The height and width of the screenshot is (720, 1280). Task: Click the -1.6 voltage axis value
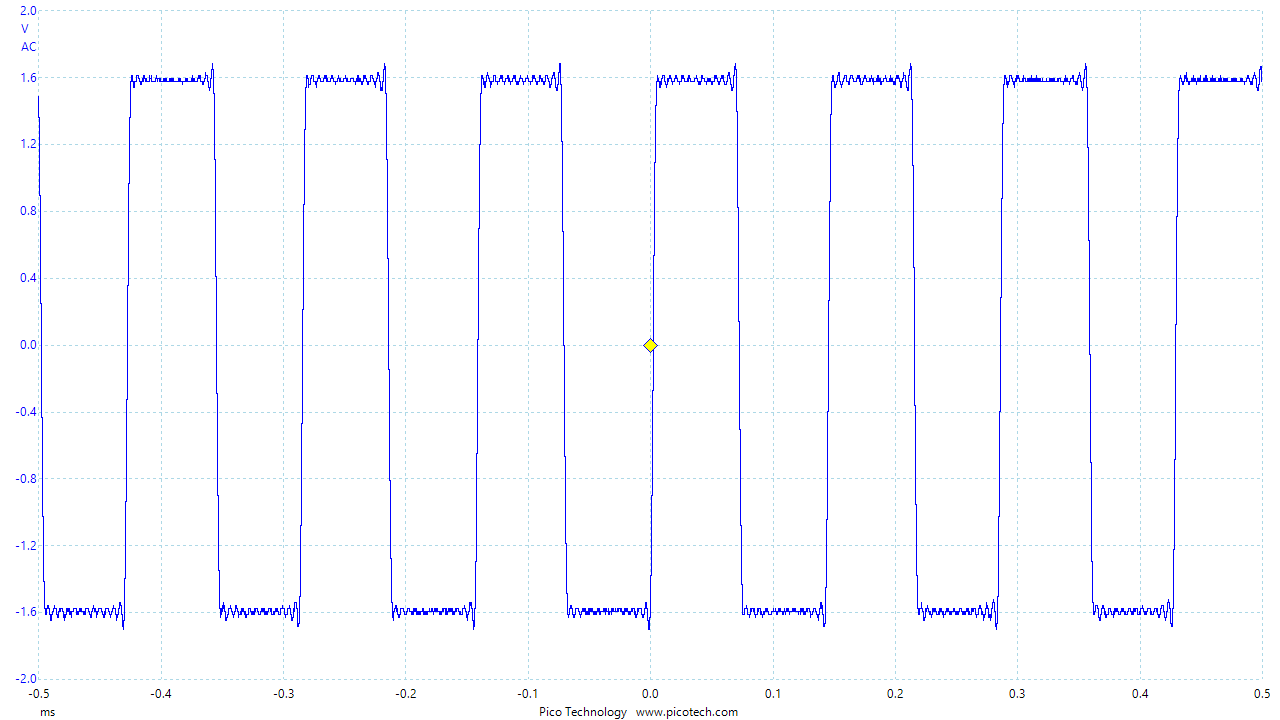point(26,612)
